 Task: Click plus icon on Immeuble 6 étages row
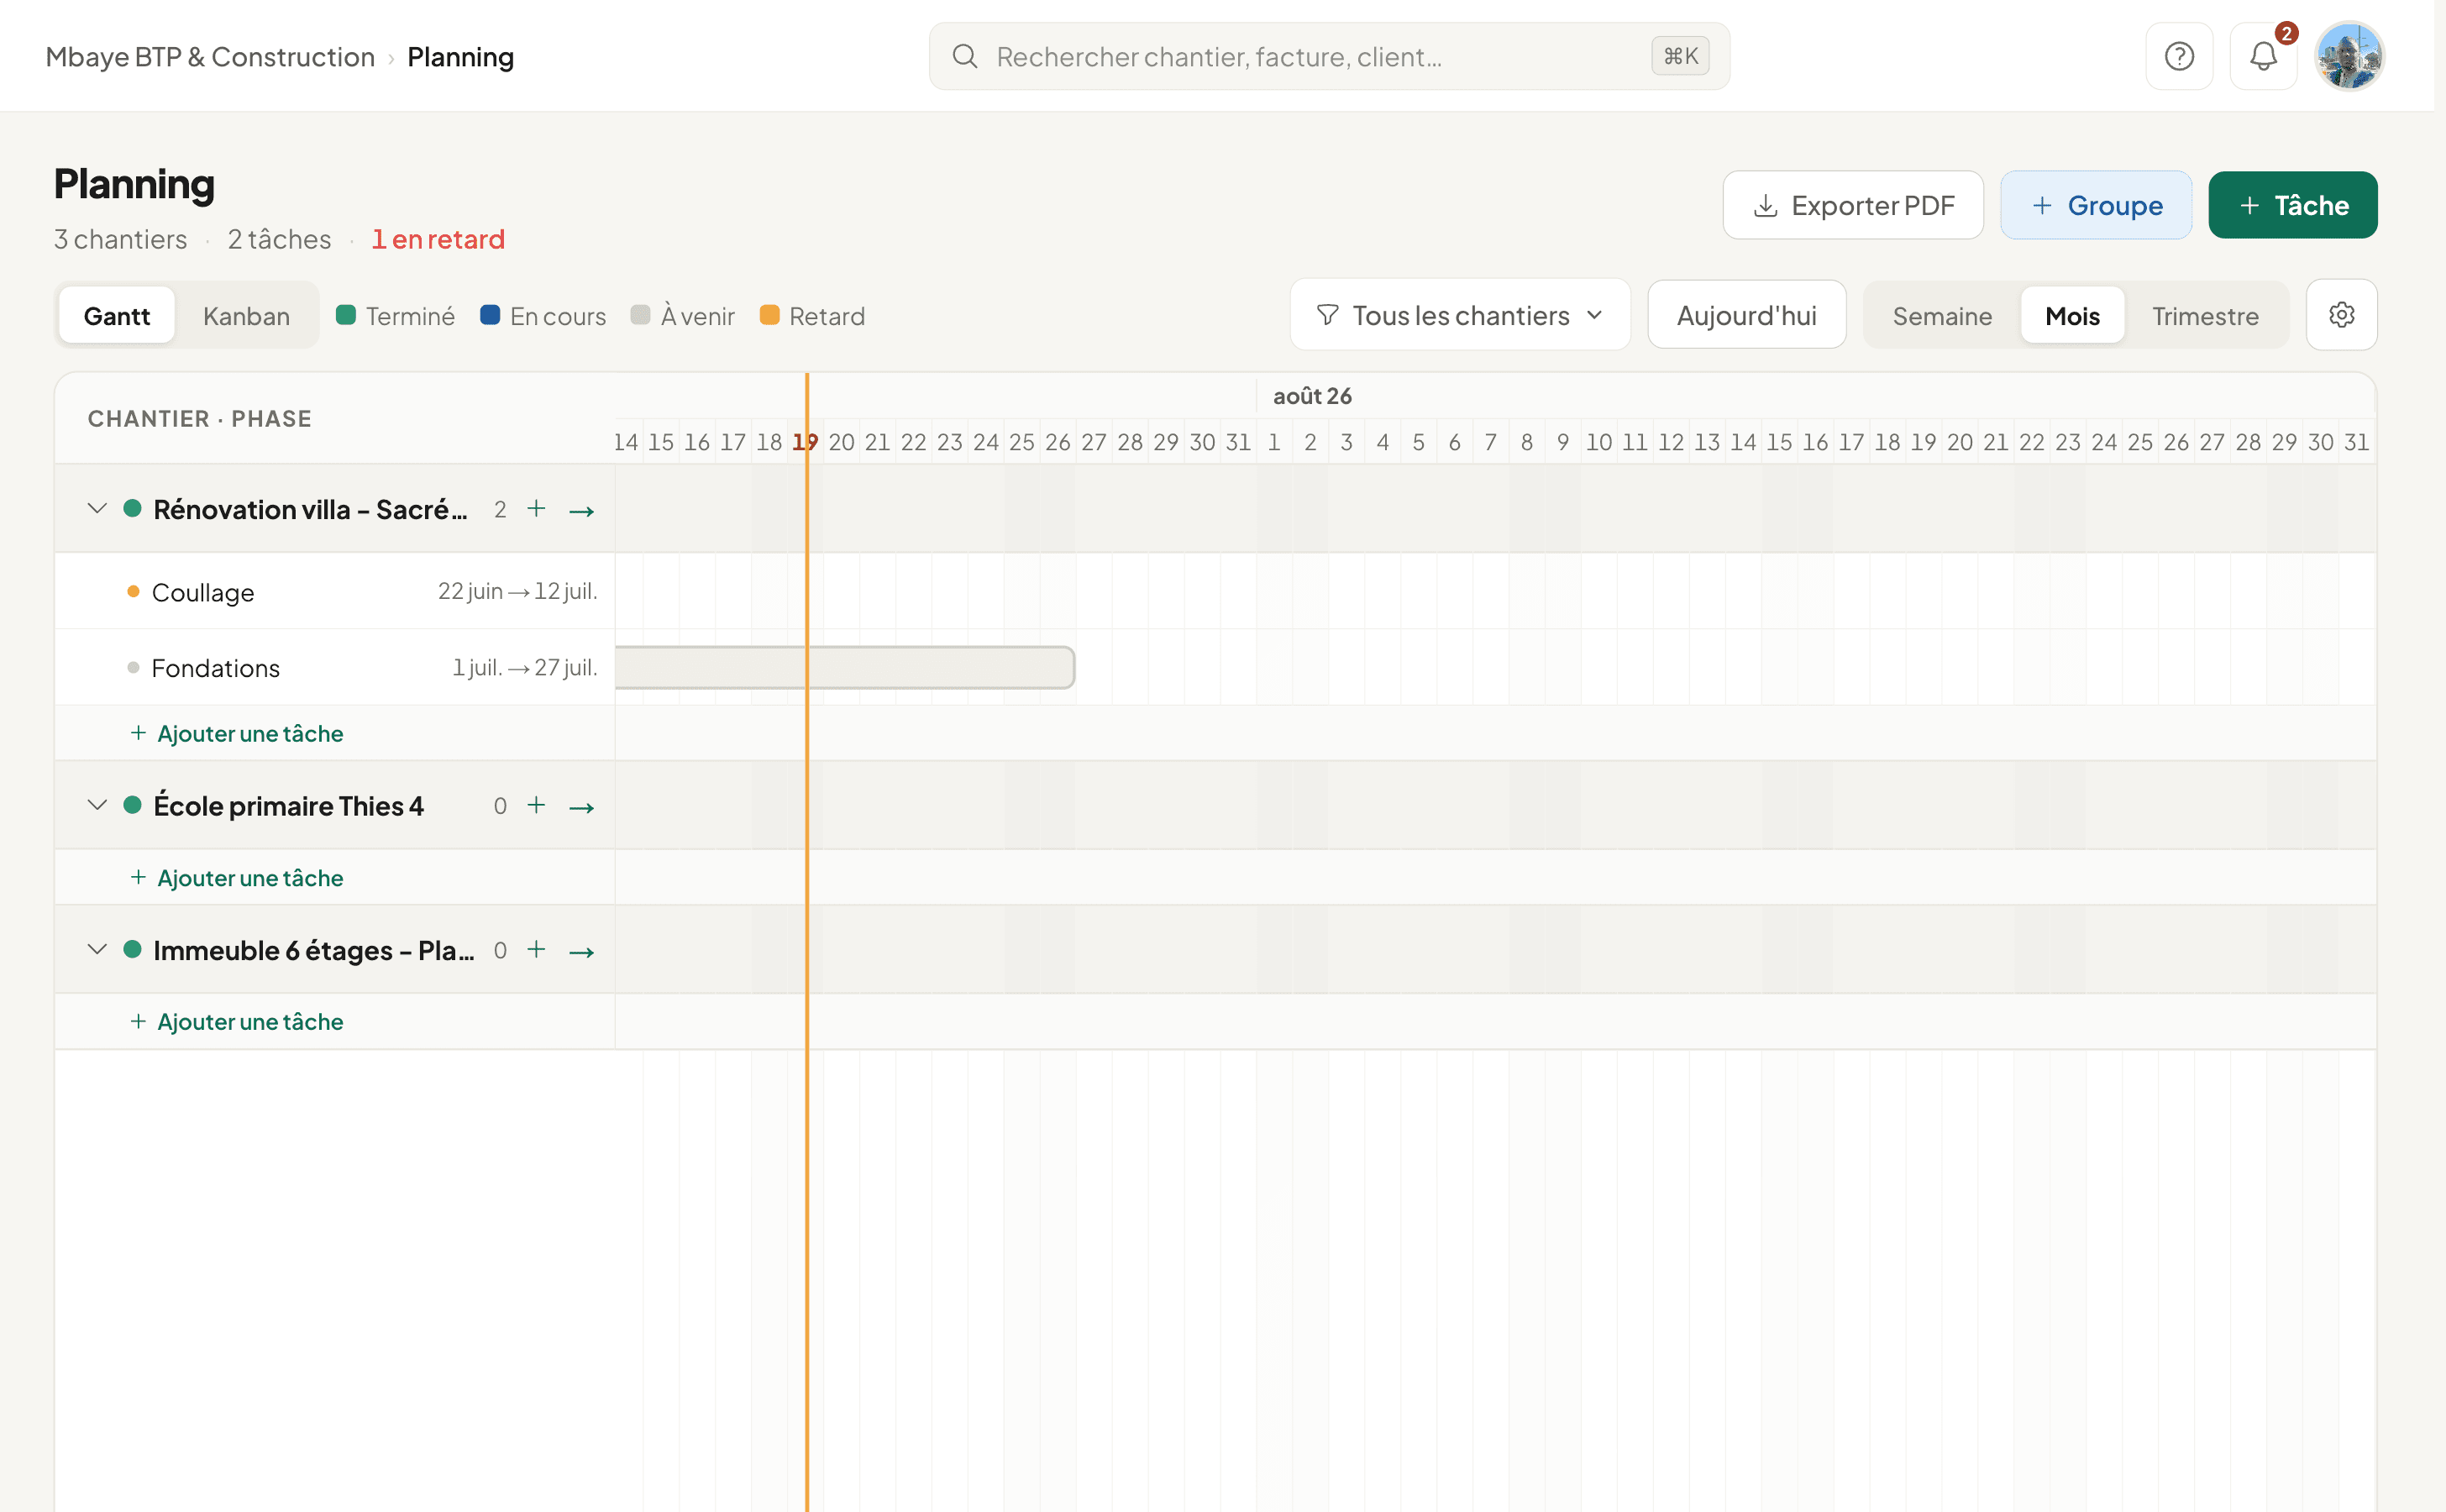pos(536,949)
